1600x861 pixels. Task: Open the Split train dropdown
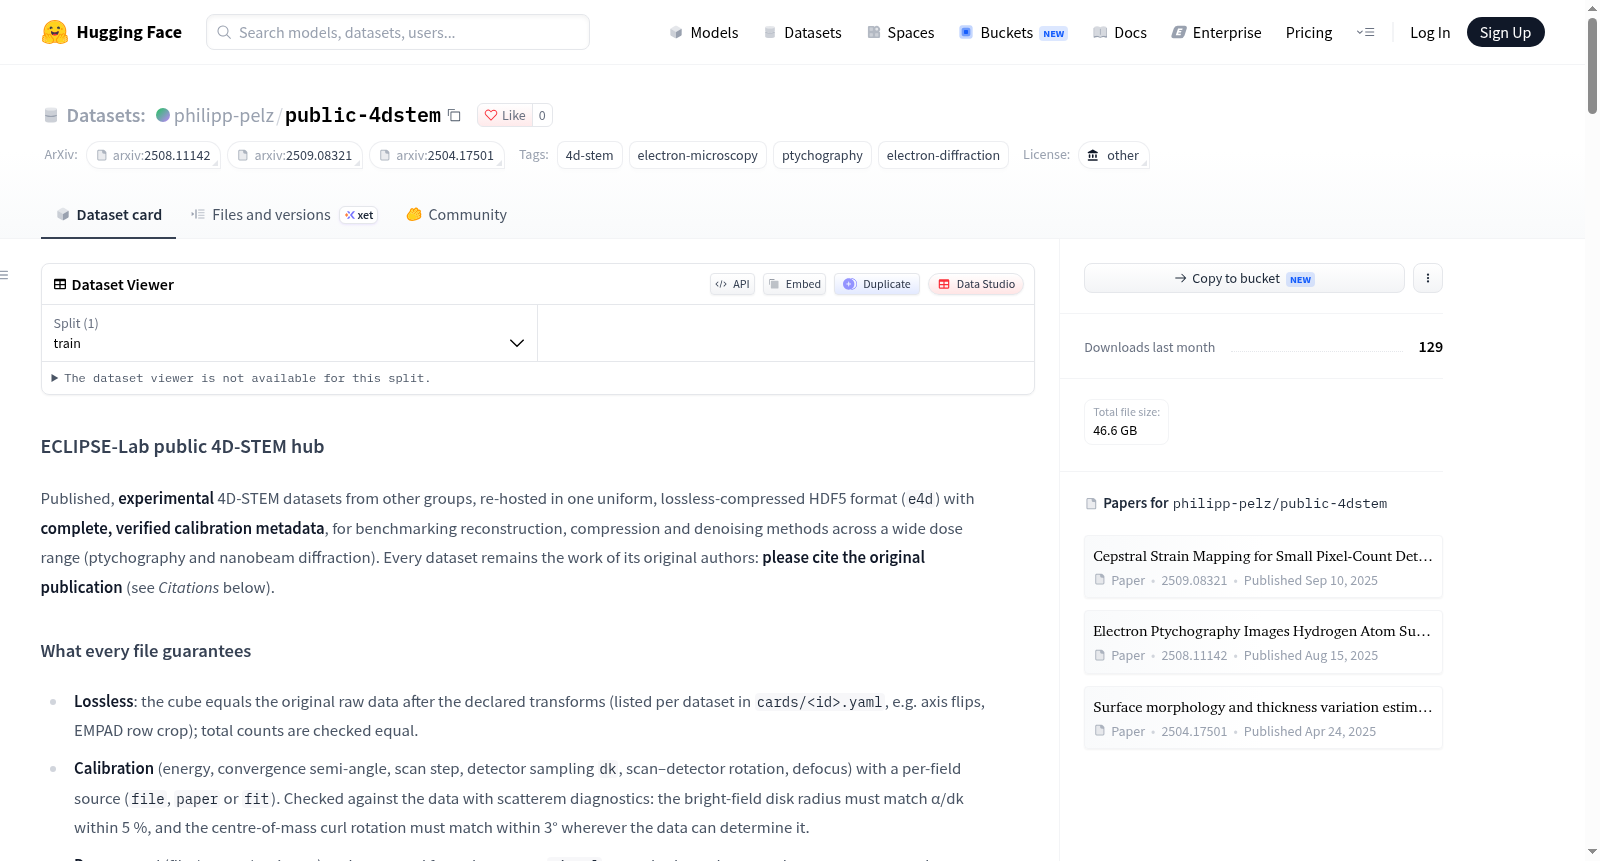pos(289,333)
